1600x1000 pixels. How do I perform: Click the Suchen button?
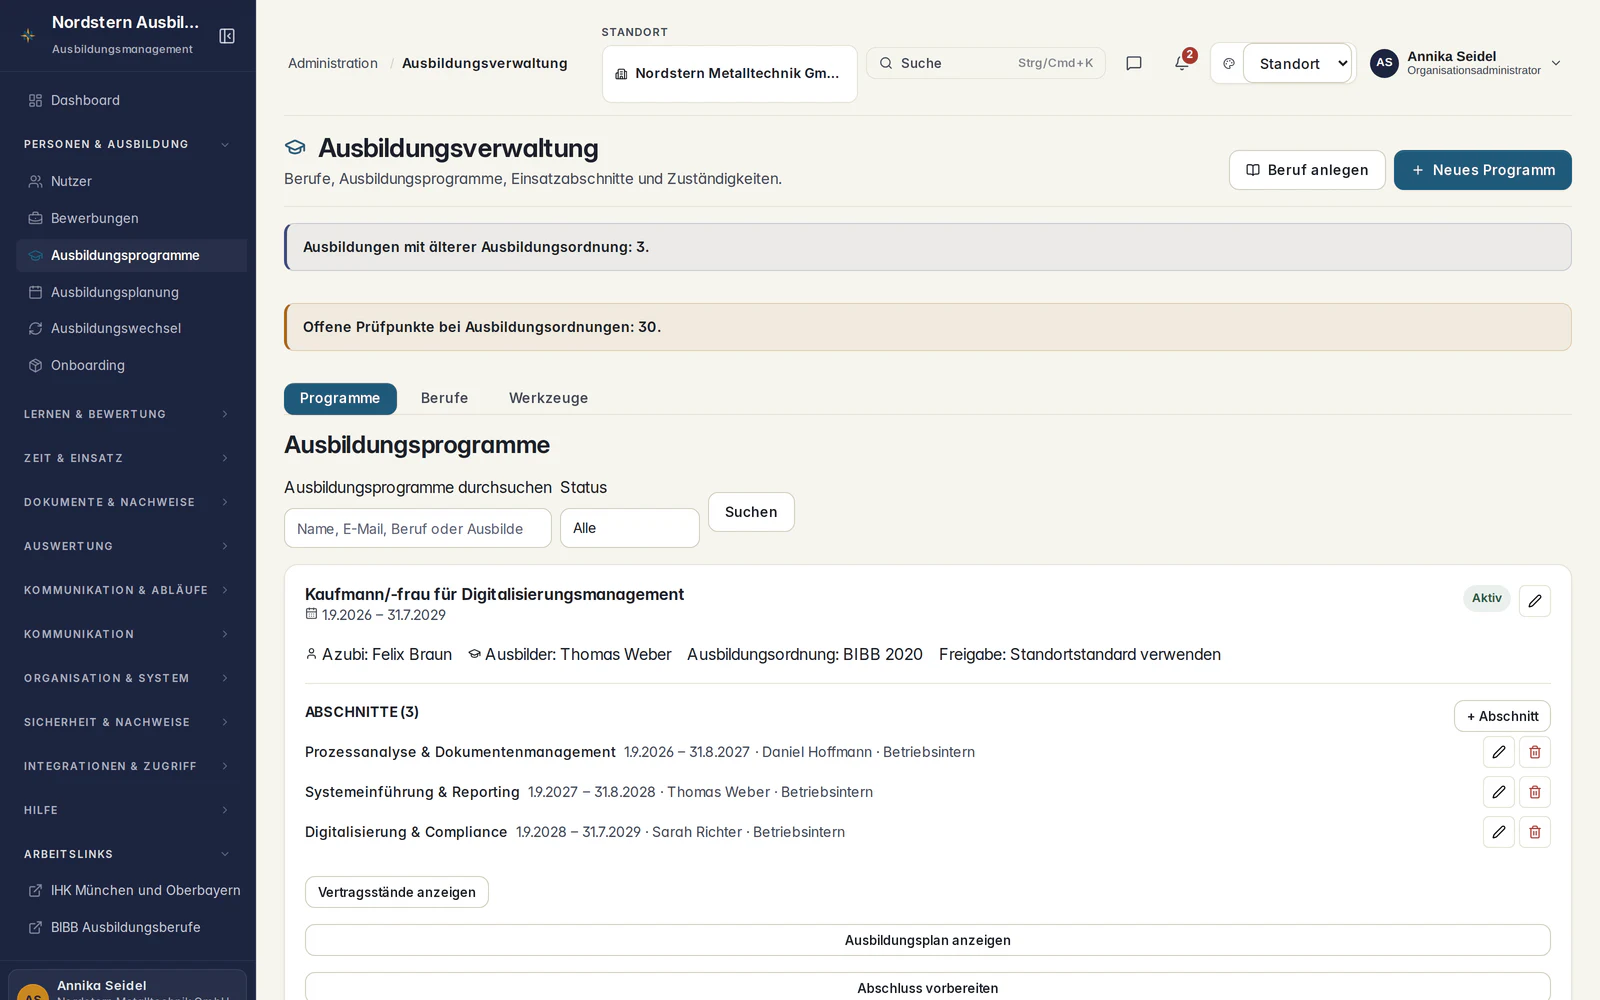[751, 512]
